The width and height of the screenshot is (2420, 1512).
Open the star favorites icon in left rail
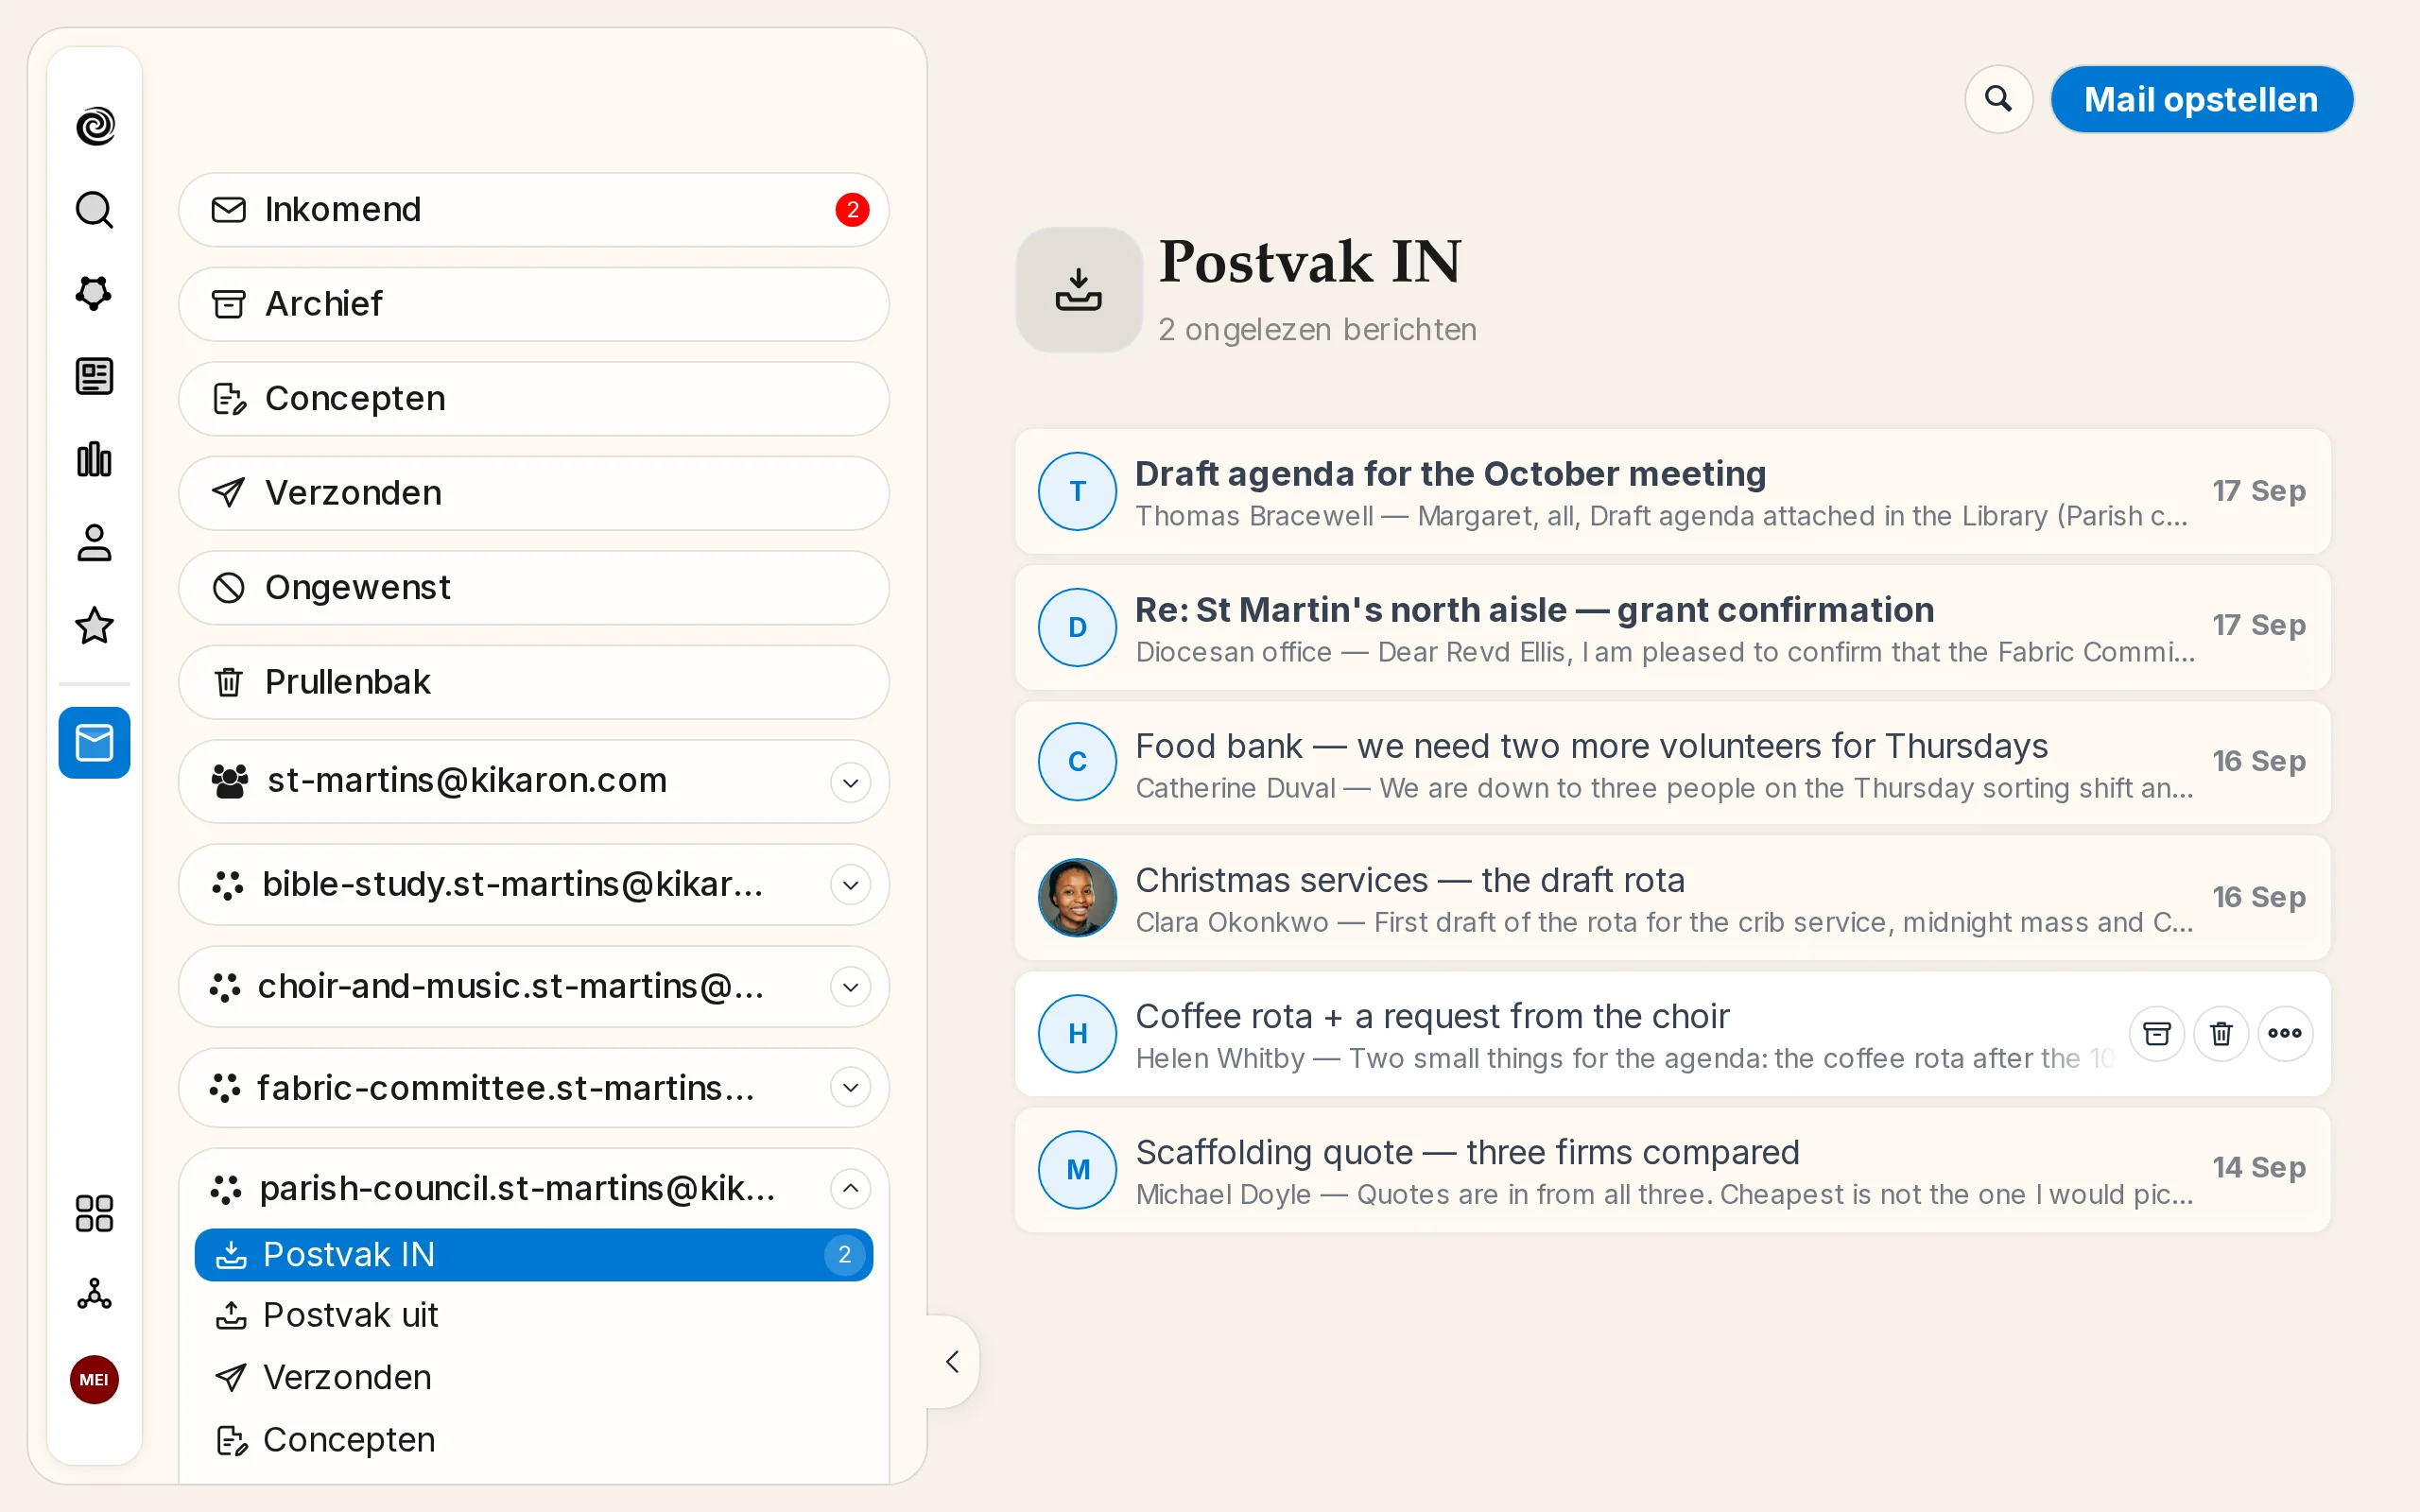click(x=95, y=626)
